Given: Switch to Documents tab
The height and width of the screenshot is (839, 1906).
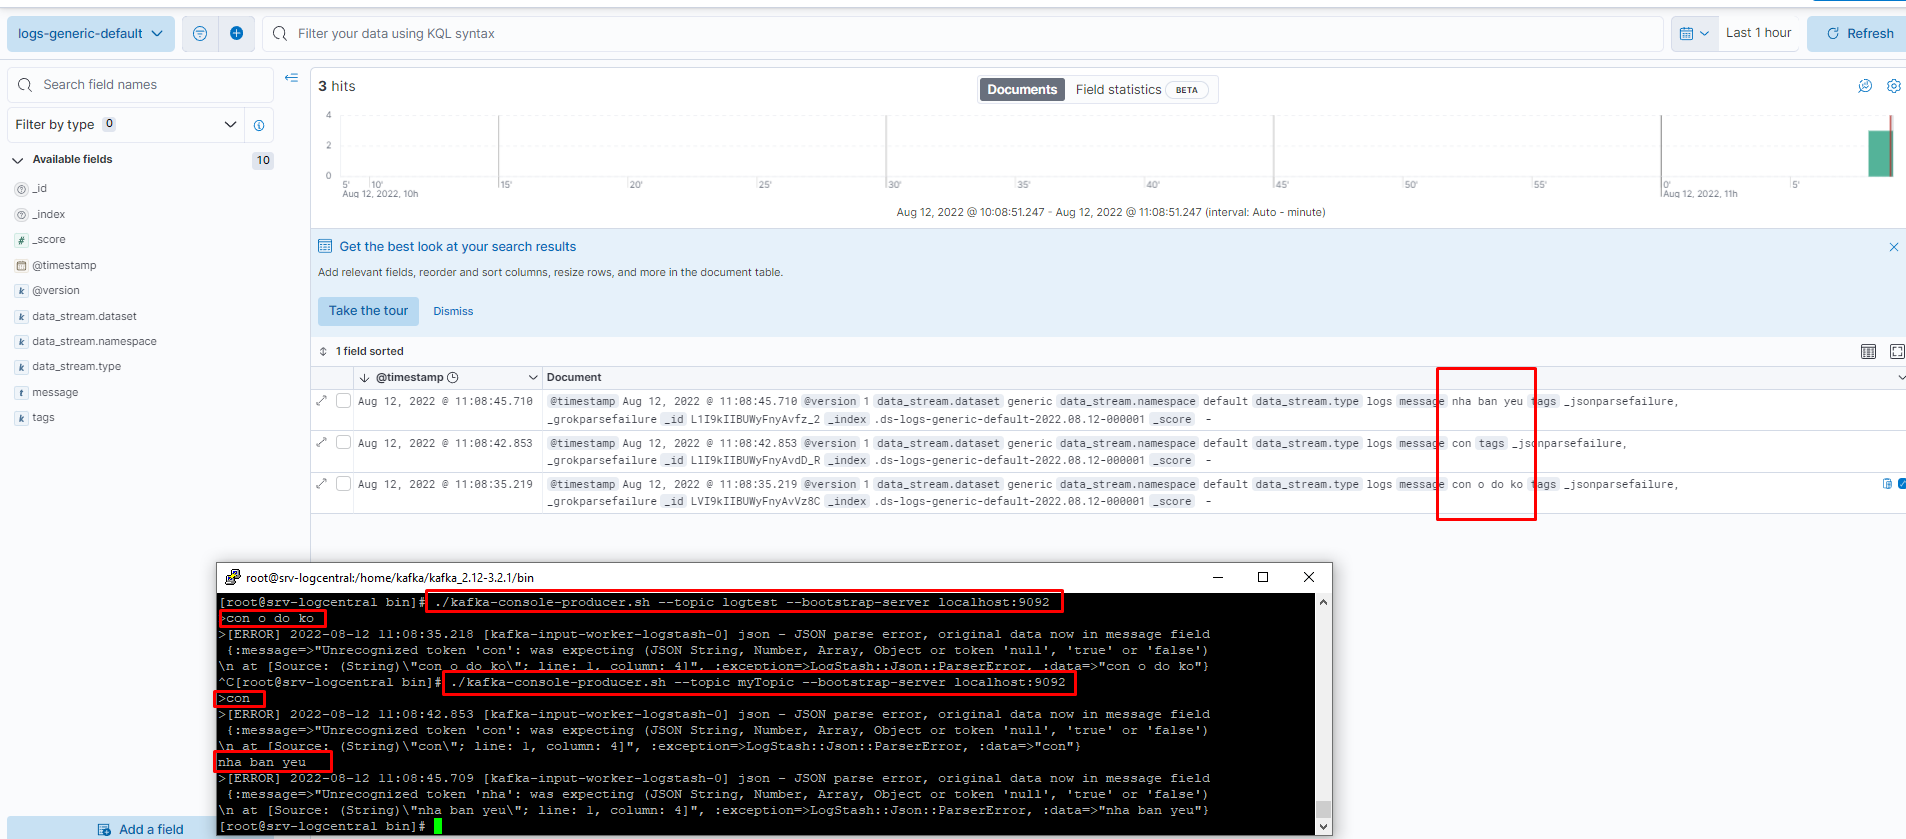Looking at the screenshot, I should click(1022, 90).
